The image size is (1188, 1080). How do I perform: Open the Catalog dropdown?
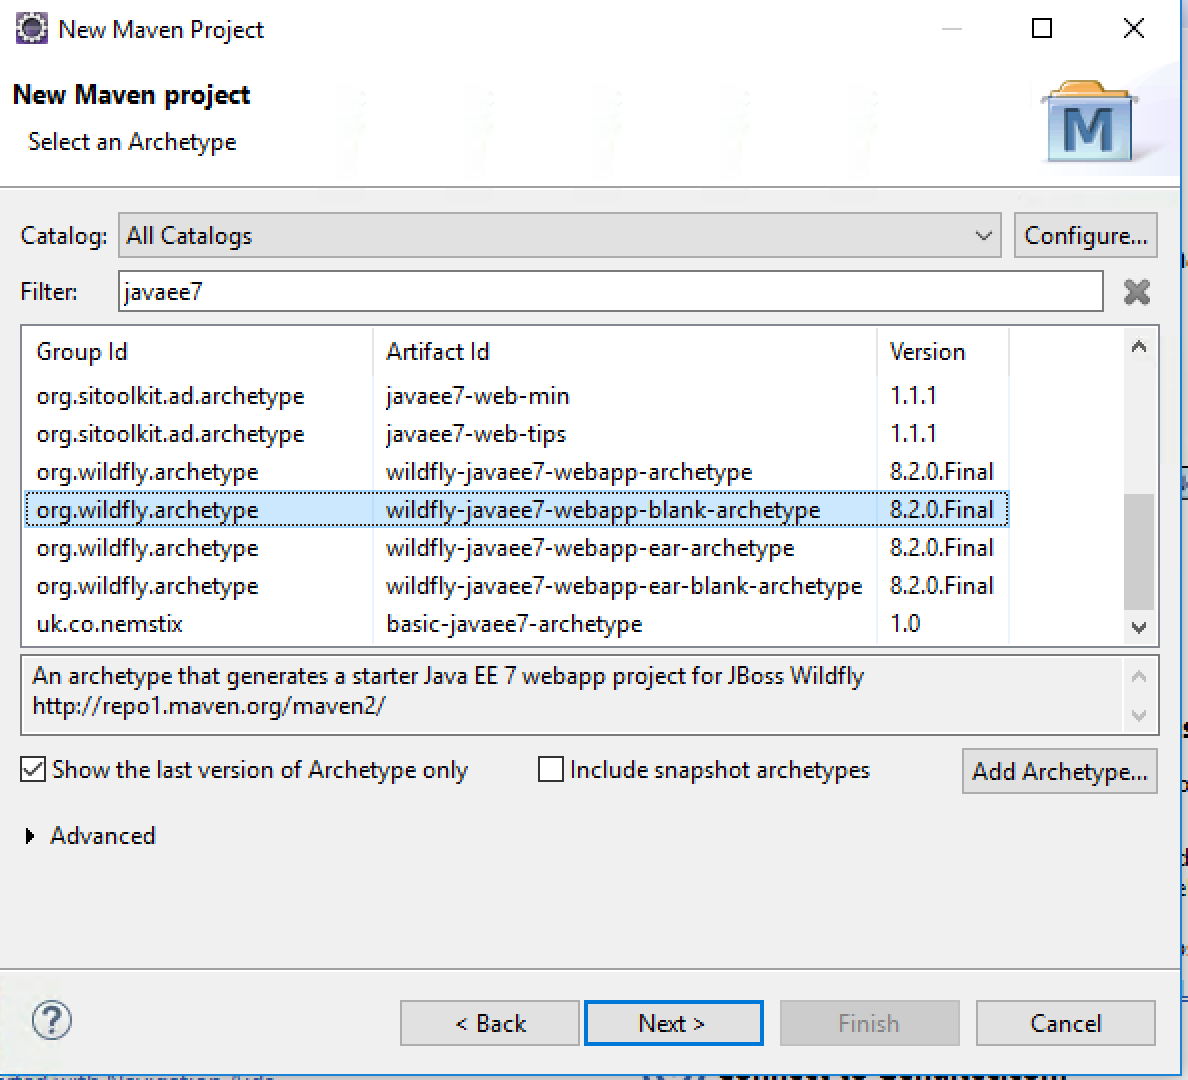click(x=560, y=236)
